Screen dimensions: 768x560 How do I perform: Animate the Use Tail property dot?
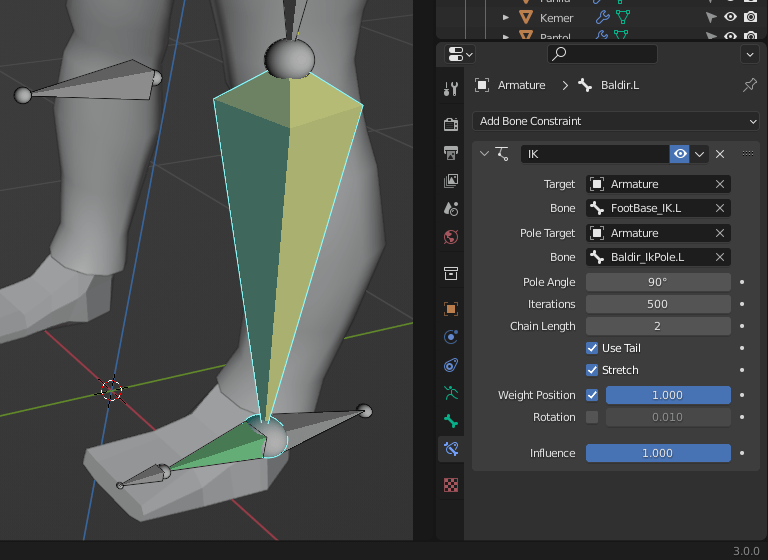(742, 348)
